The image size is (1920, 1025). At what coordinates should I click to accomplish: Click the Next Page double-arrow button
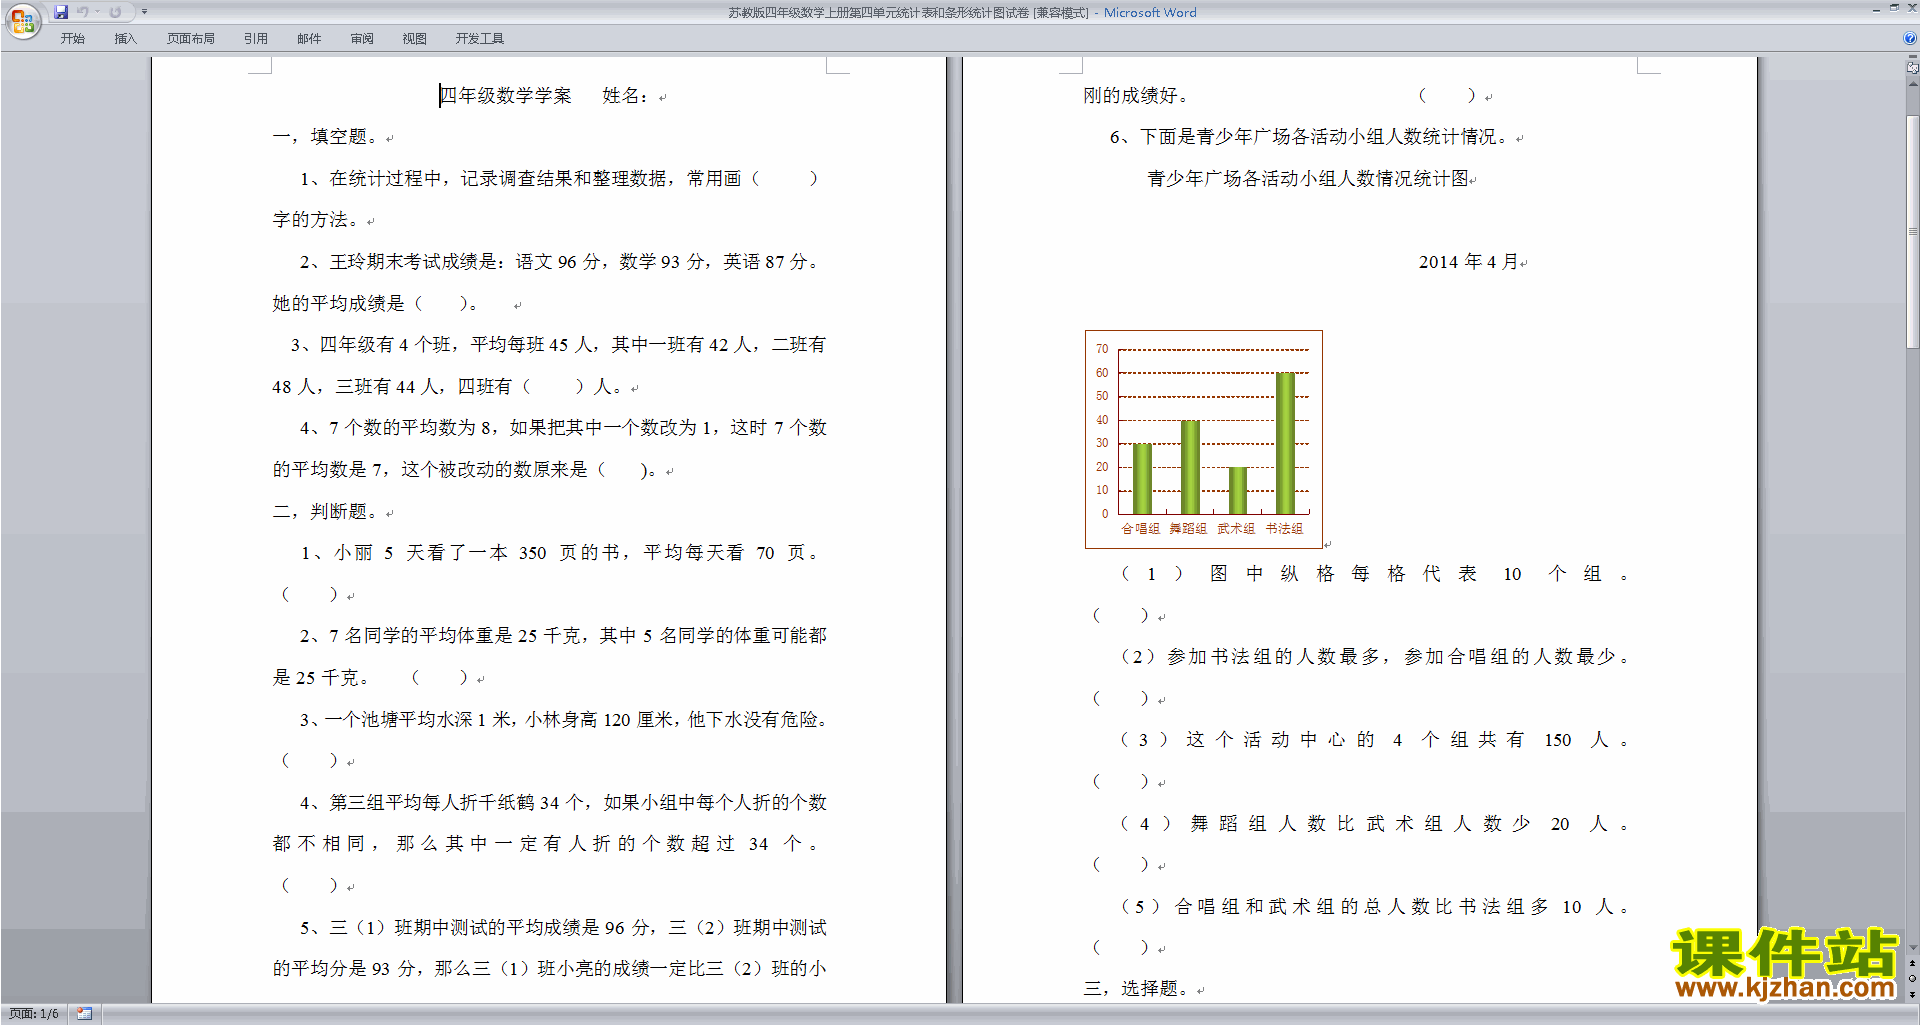[1913, 994]
